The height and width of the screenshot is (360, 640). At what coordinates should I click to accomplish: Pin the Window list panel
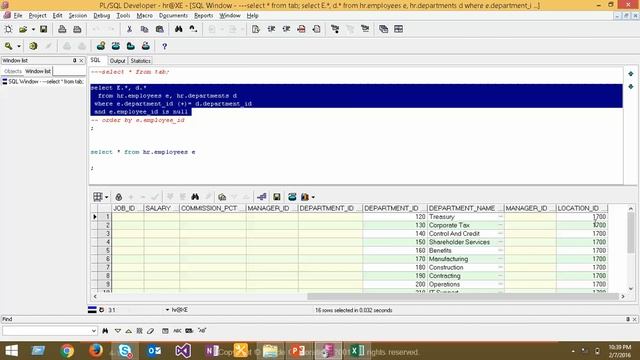pos(74,60)
